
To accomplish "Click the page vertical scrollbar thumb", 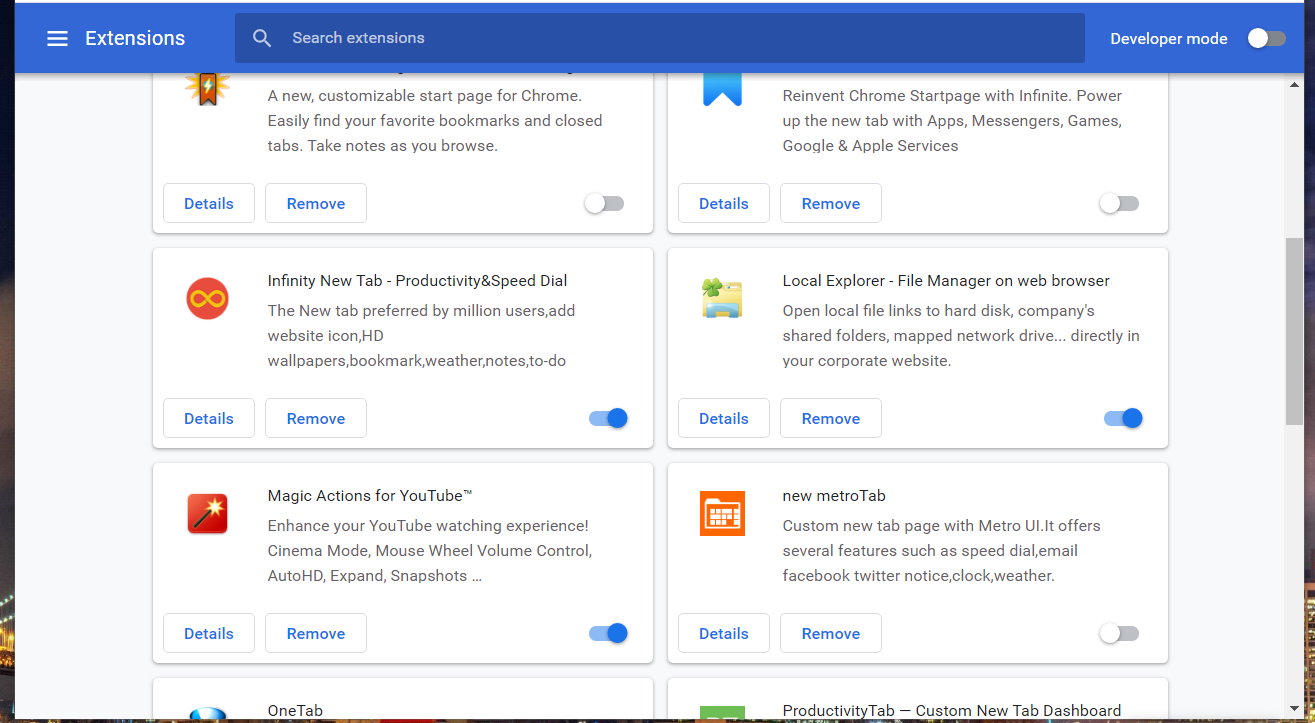I will click(1294, 330).
